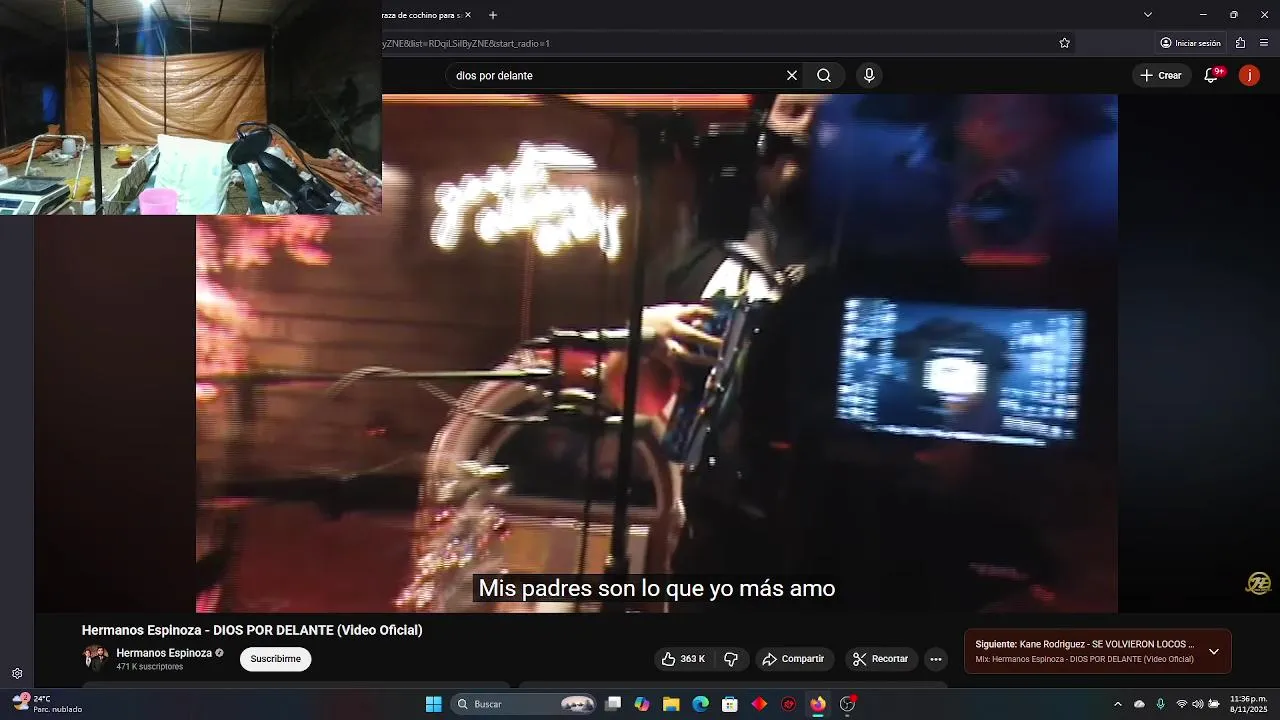Open browser extensions icon
The width and height of the screenshot is (1280, 720).
coord(1240,43)
